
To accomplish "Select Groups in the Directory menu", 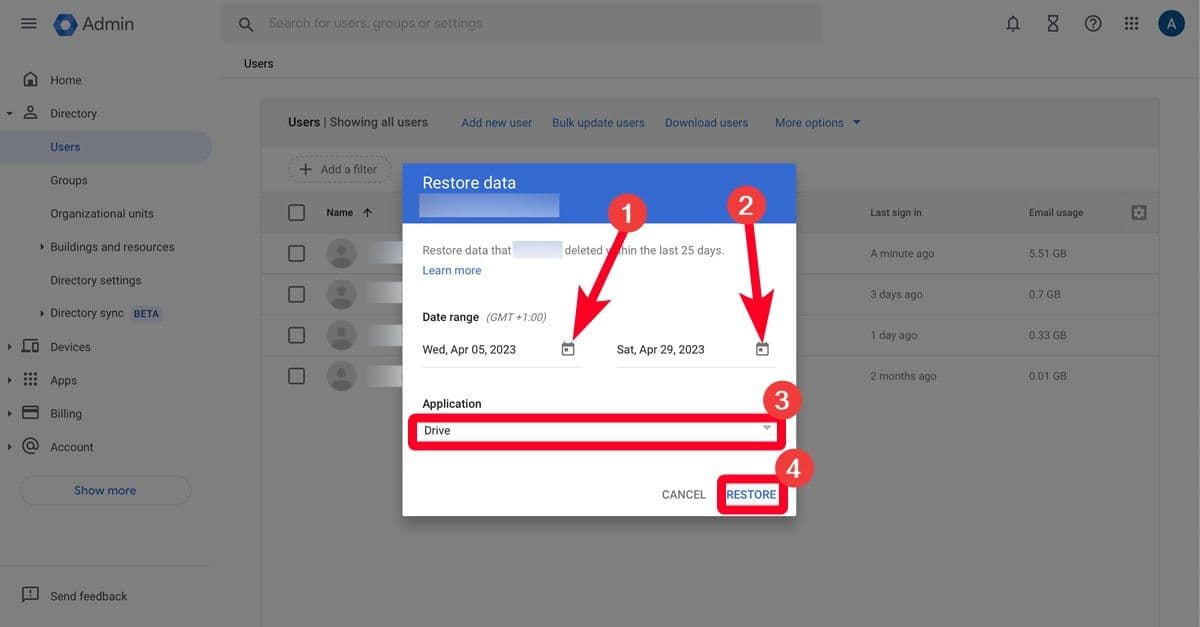I will point(69,180).
